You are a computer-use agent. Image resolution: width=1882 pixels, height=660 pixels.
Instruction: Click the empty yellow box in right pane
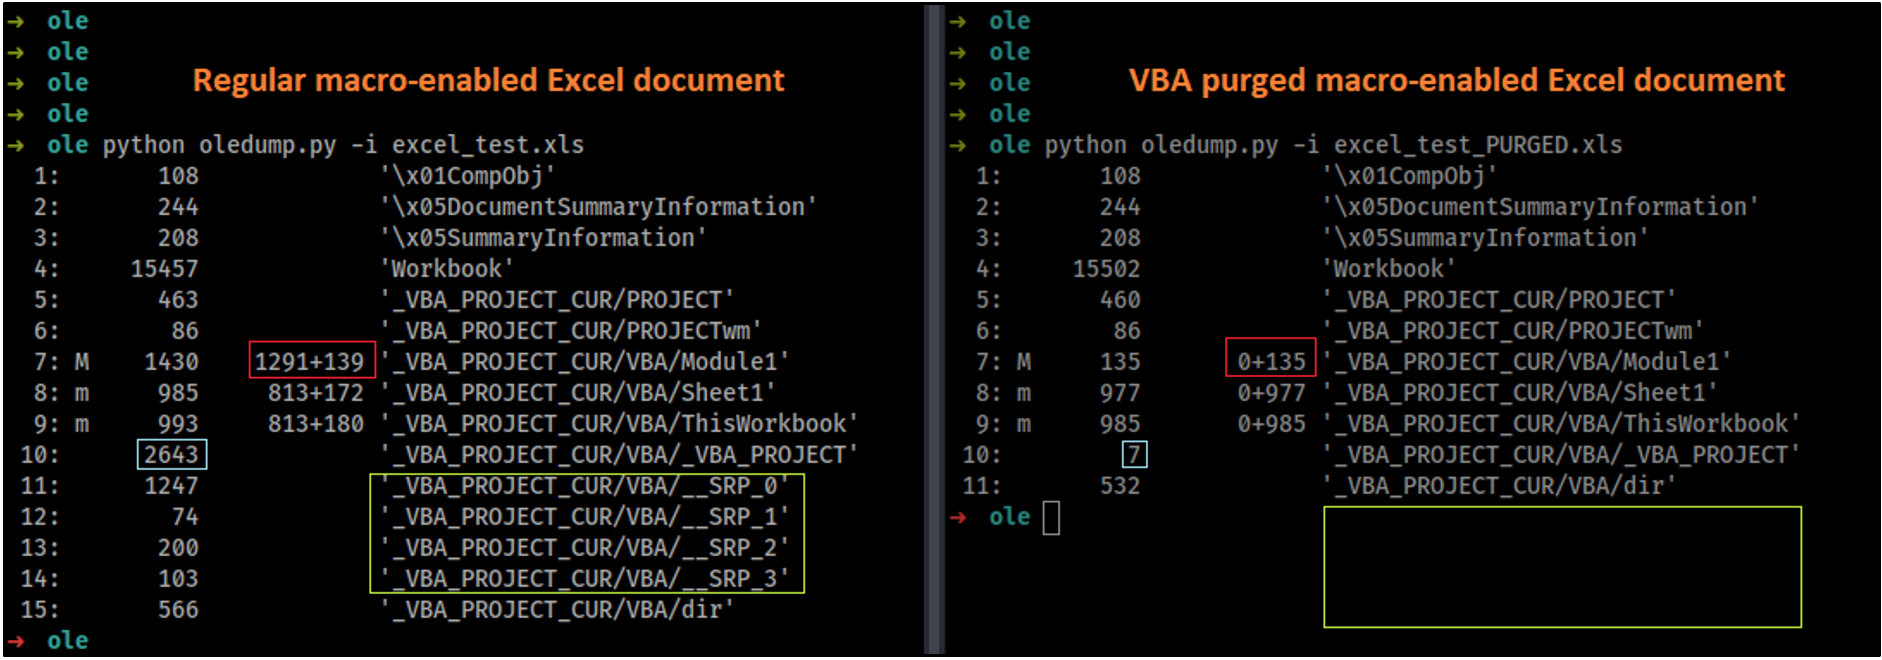coord(1561,567)
